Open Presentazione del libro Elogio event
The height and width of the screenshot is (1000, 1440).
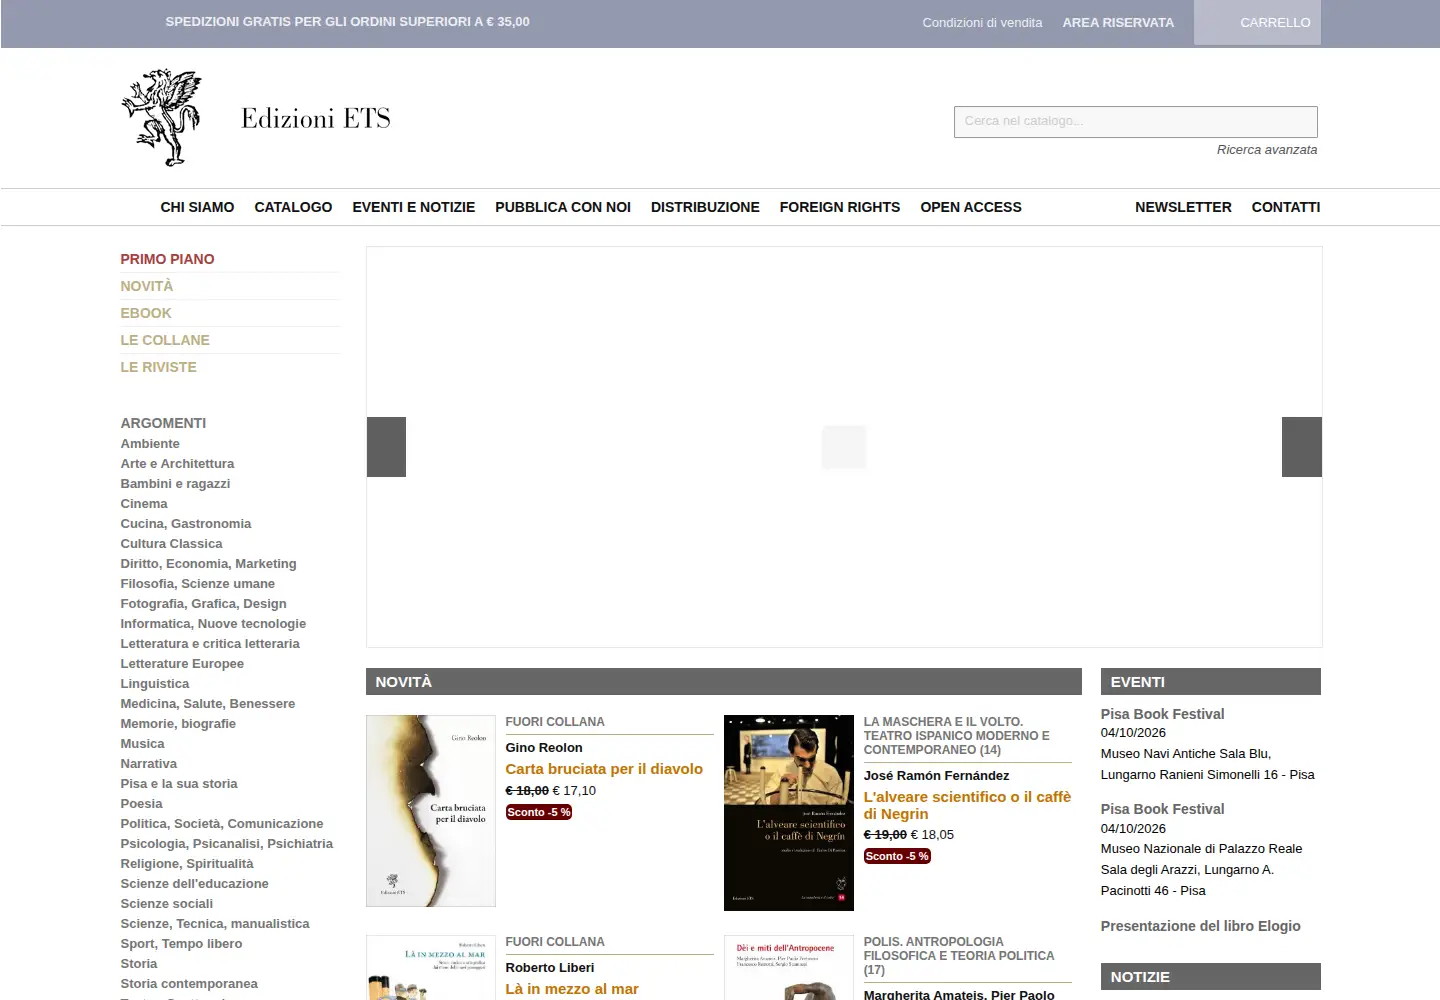tap(1200, 926)
